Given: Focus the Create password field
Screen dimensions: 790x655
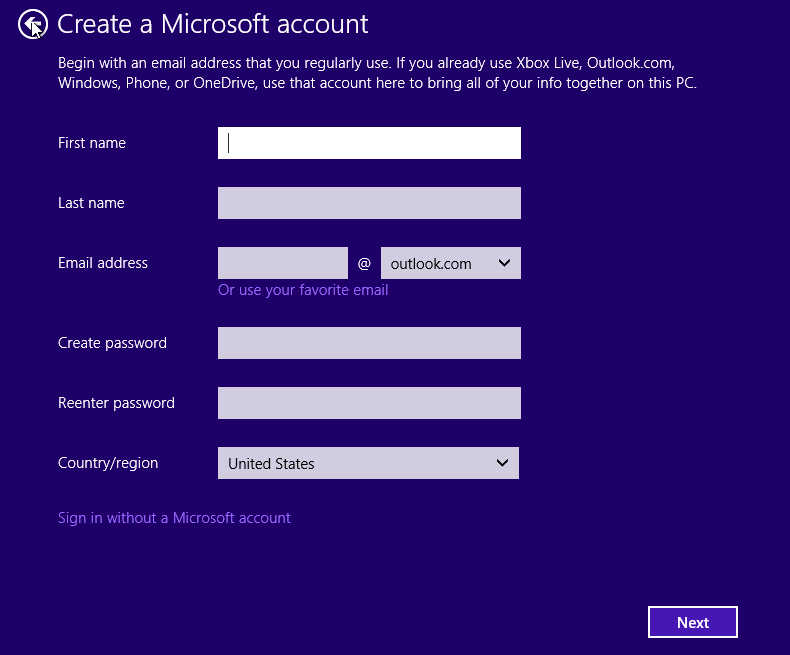Looking at the screenshot, I should 369,343.
